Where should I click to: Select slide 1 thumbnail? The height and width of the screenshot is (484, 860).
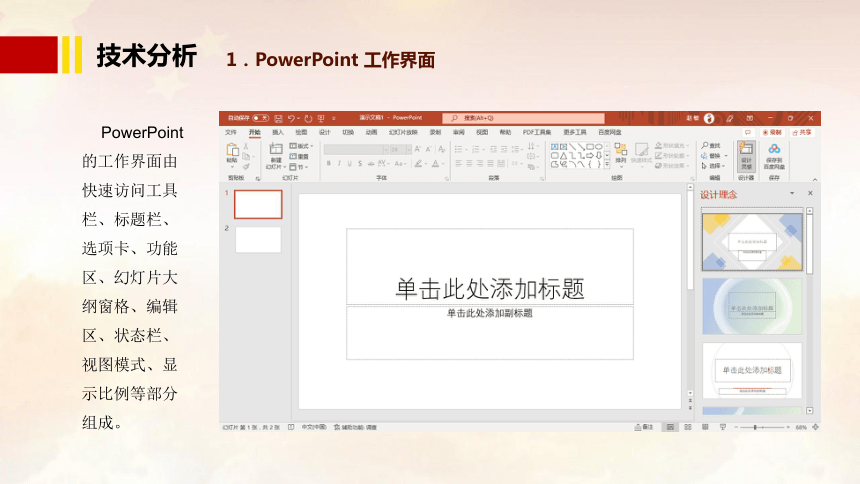[x=258, y=204]
